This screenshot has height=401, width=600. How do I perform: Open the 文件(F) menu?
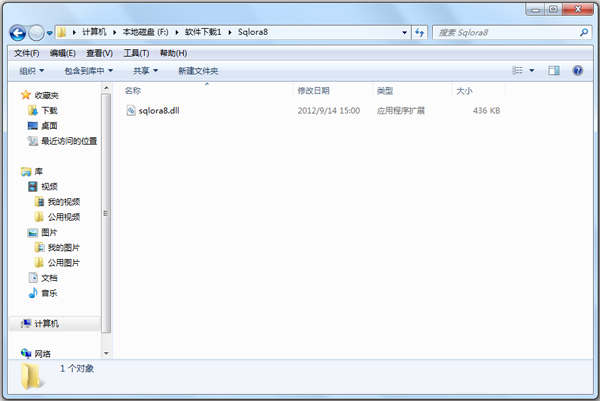[26, 53]
